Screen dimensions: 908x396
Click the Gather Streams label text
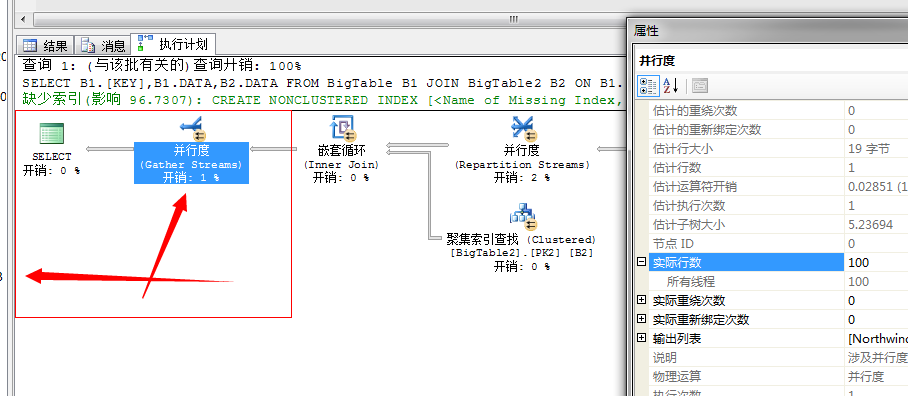click(x=191, y=165)
